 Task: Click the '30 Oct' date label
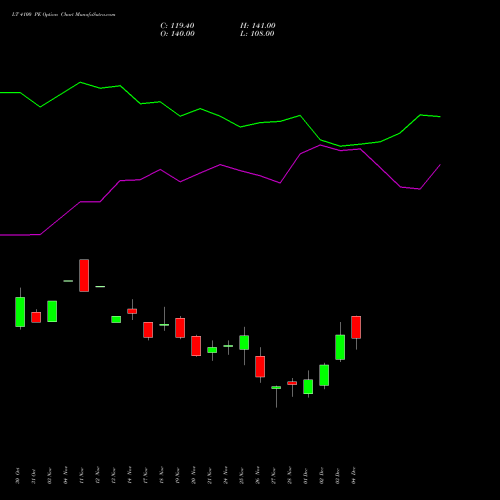[18, 476]
